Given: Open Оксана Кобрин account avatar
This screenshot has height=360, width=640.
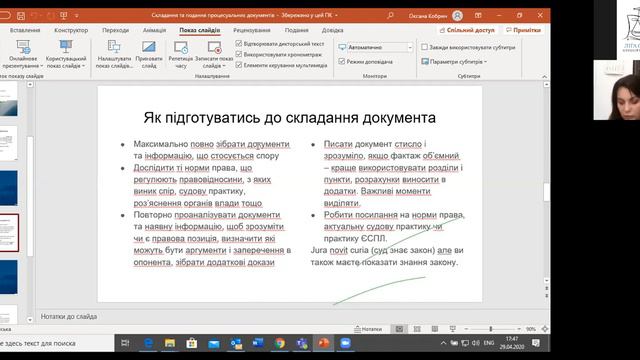Looking at the screenshot, I should 458,16.
